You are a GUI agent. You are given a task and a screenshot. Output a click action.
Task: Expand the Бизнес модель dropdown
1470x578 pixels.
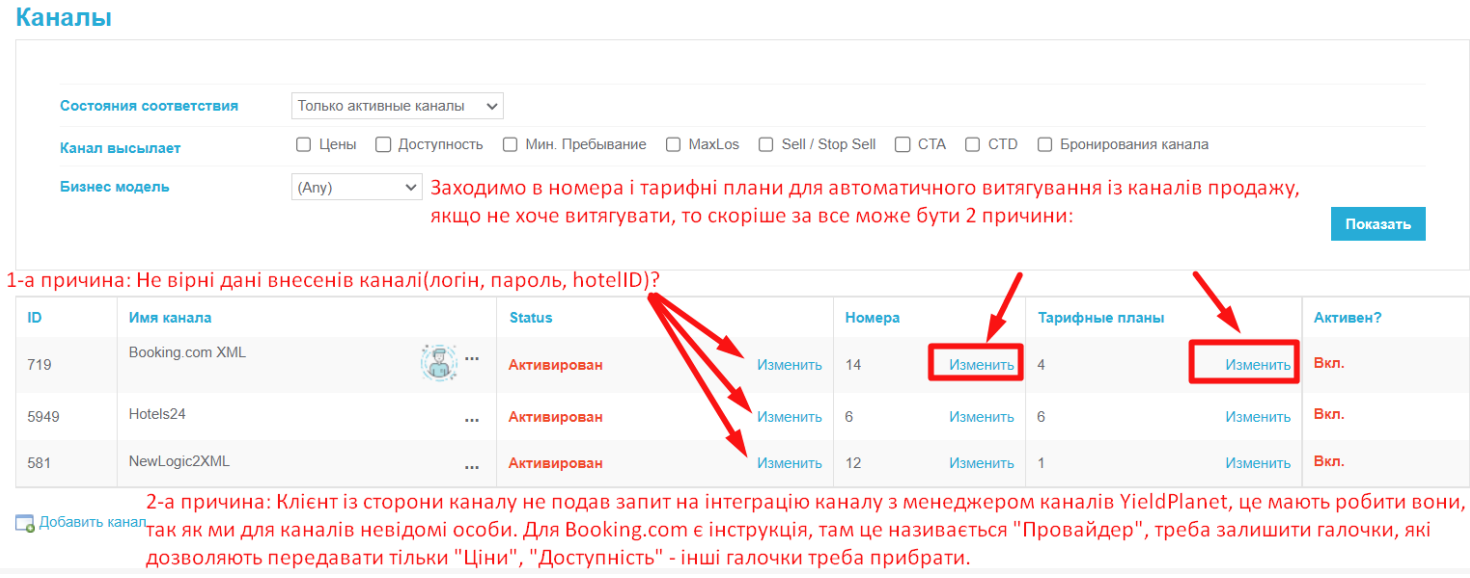click(358, 187)
